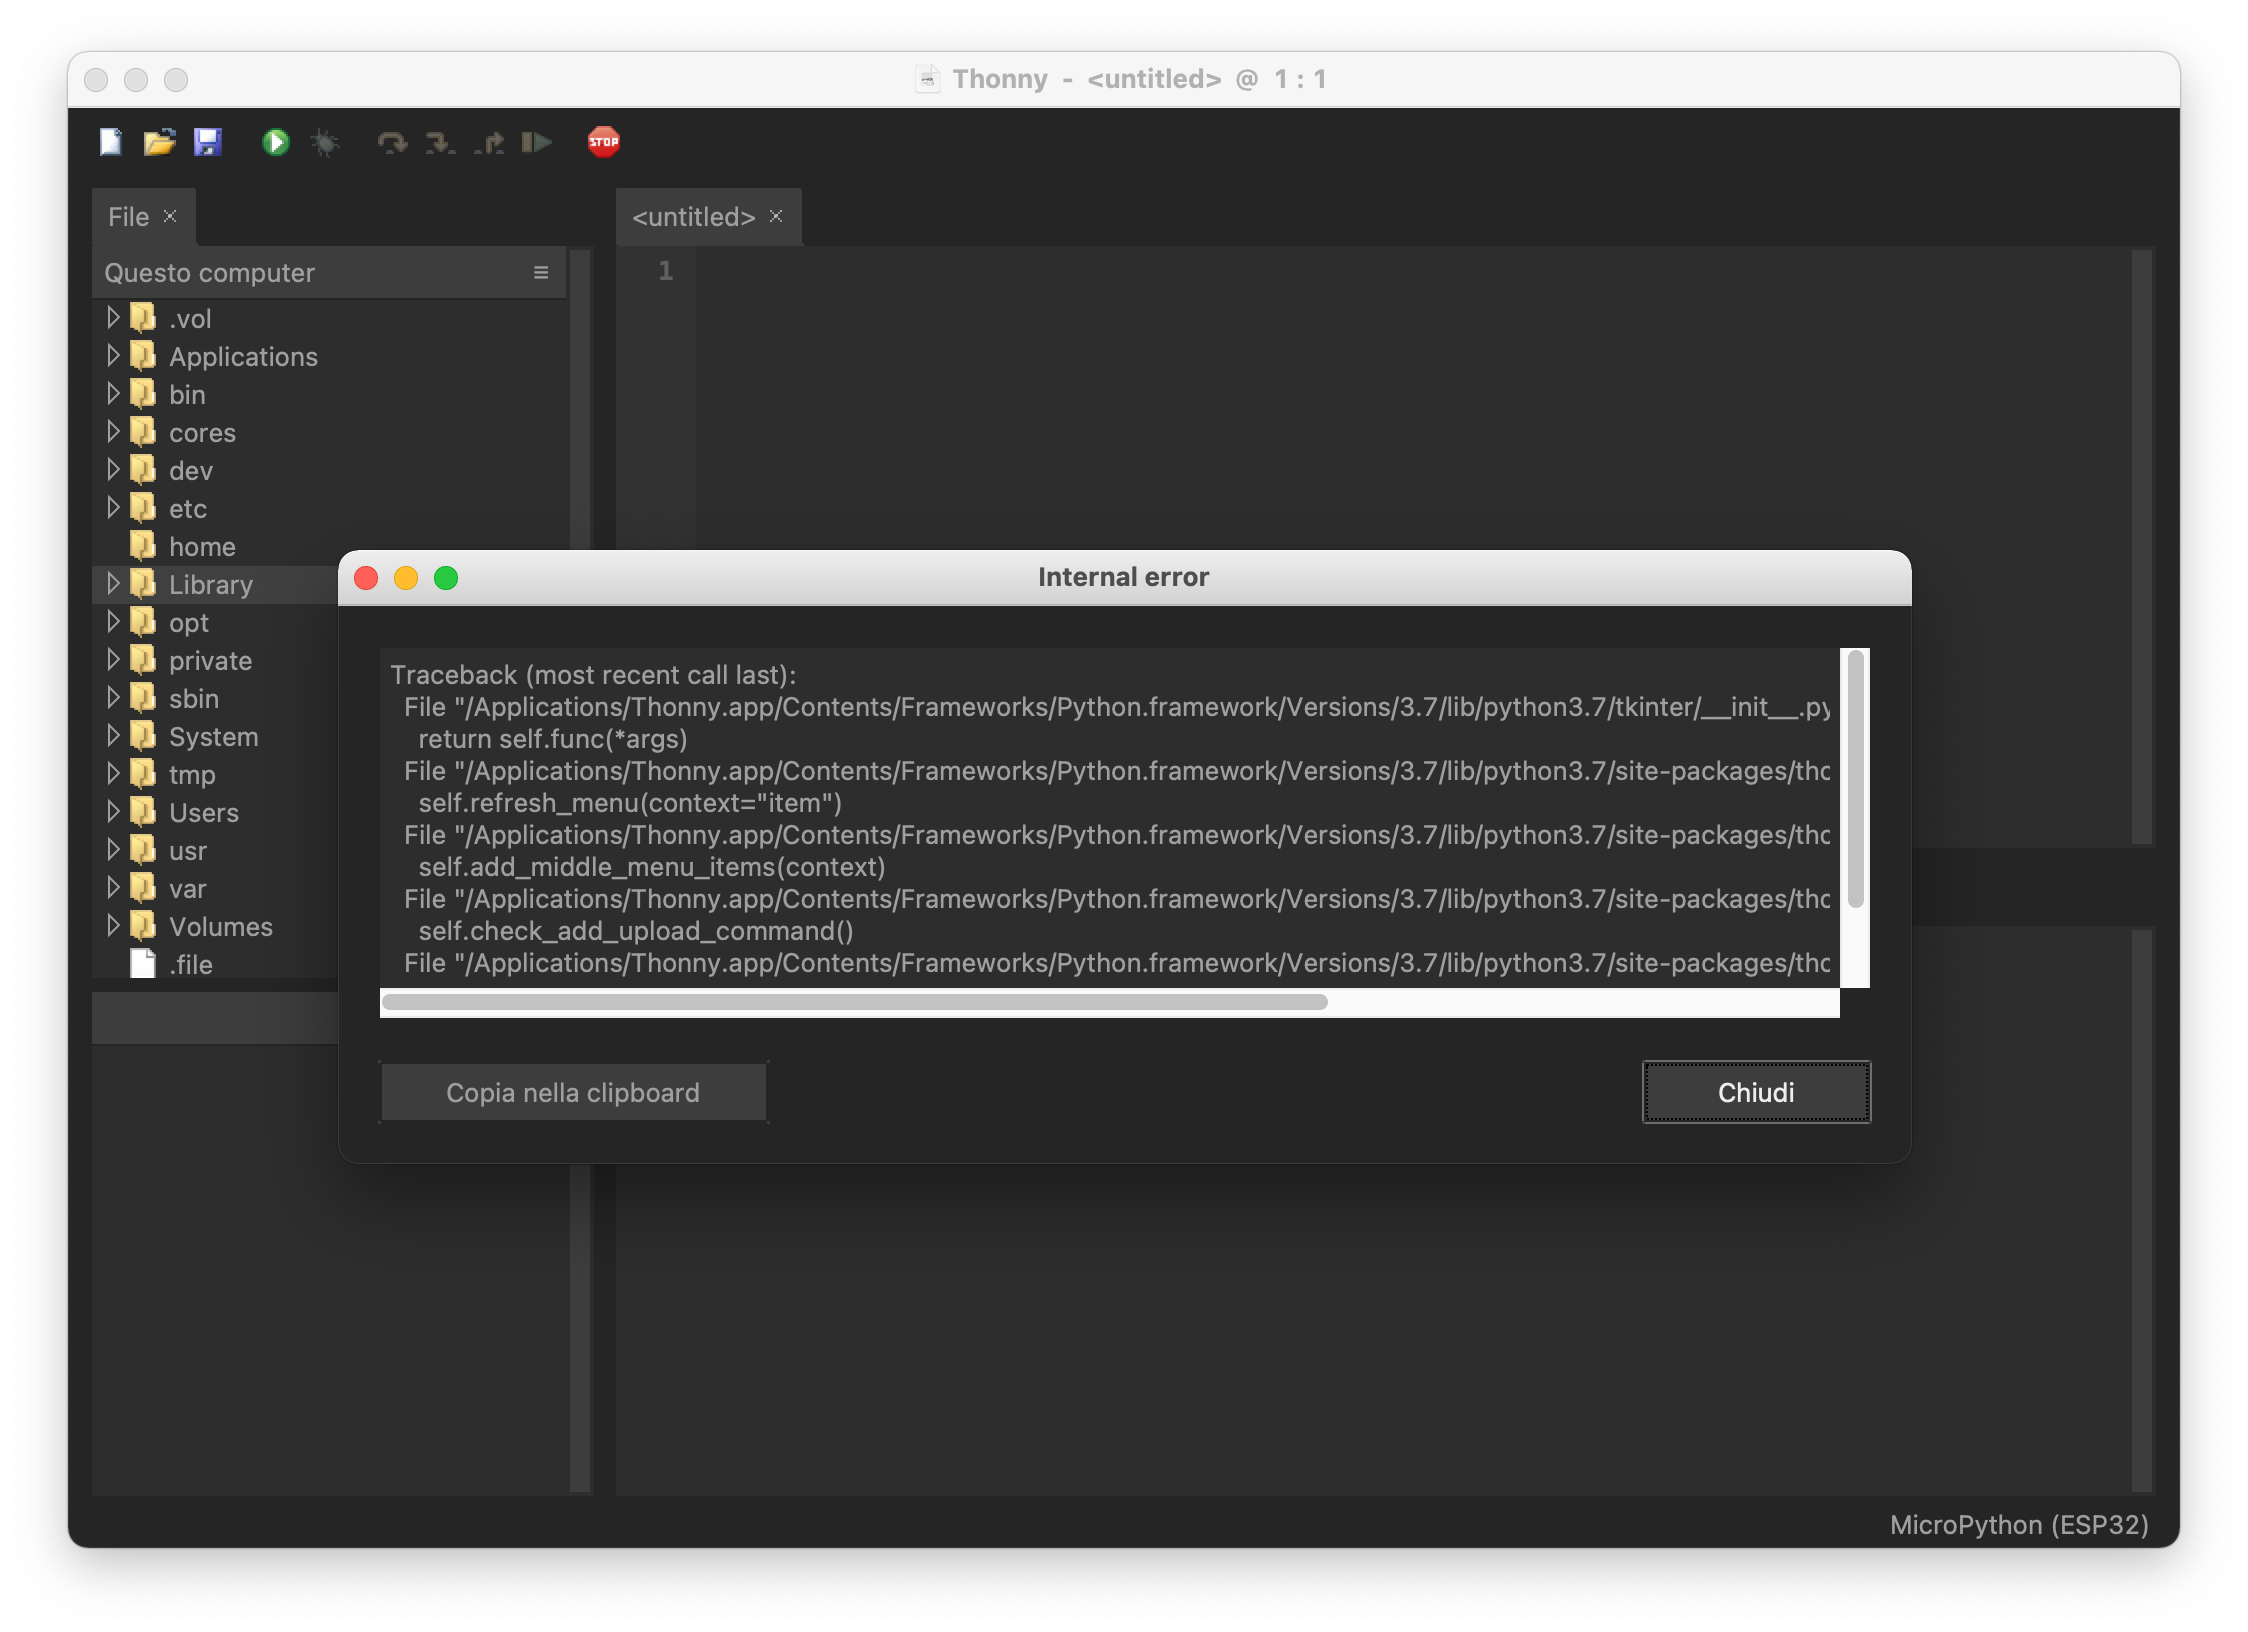2248x1632 pixels.
Task: Click the red STOP icon
Action: [x=603, y=142]
